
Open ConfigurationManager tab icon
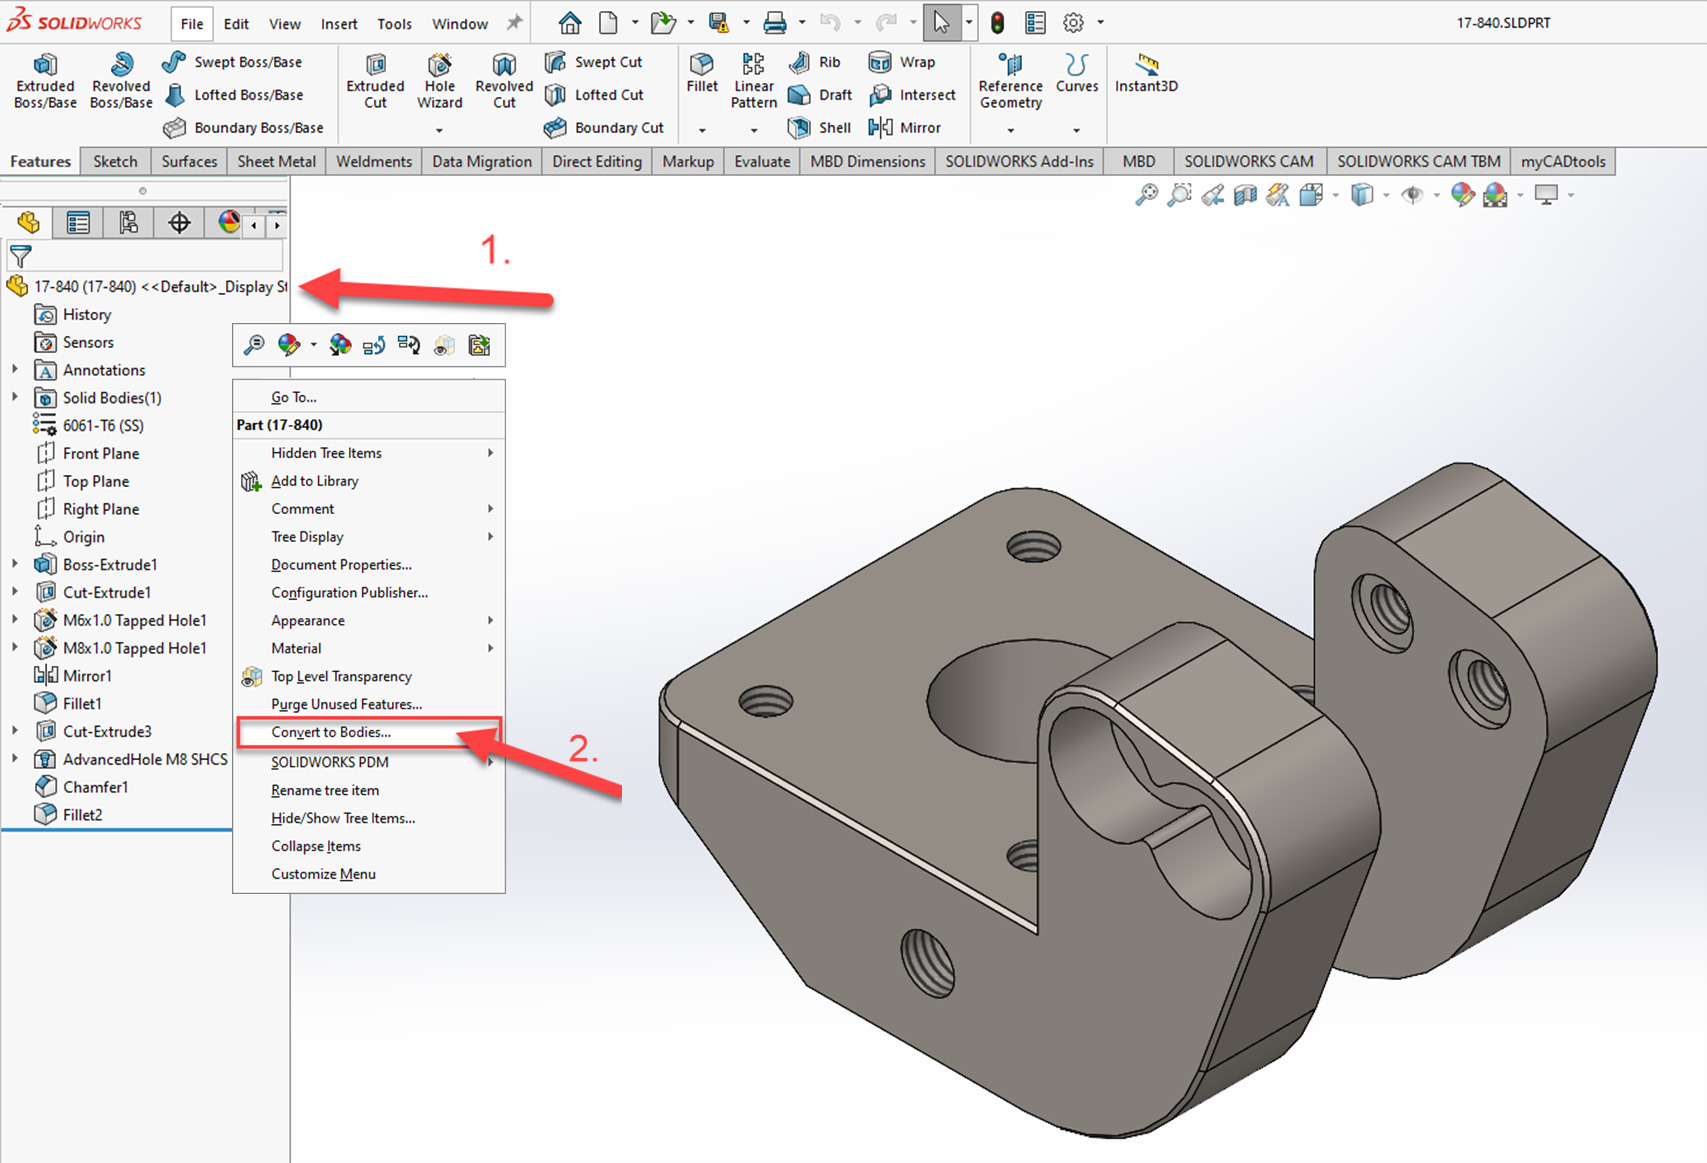(128, 223)
